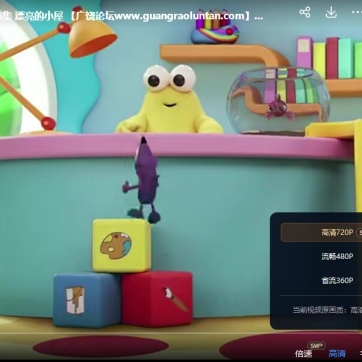Click the 当前视频原画质 info text

click(327, 310)
